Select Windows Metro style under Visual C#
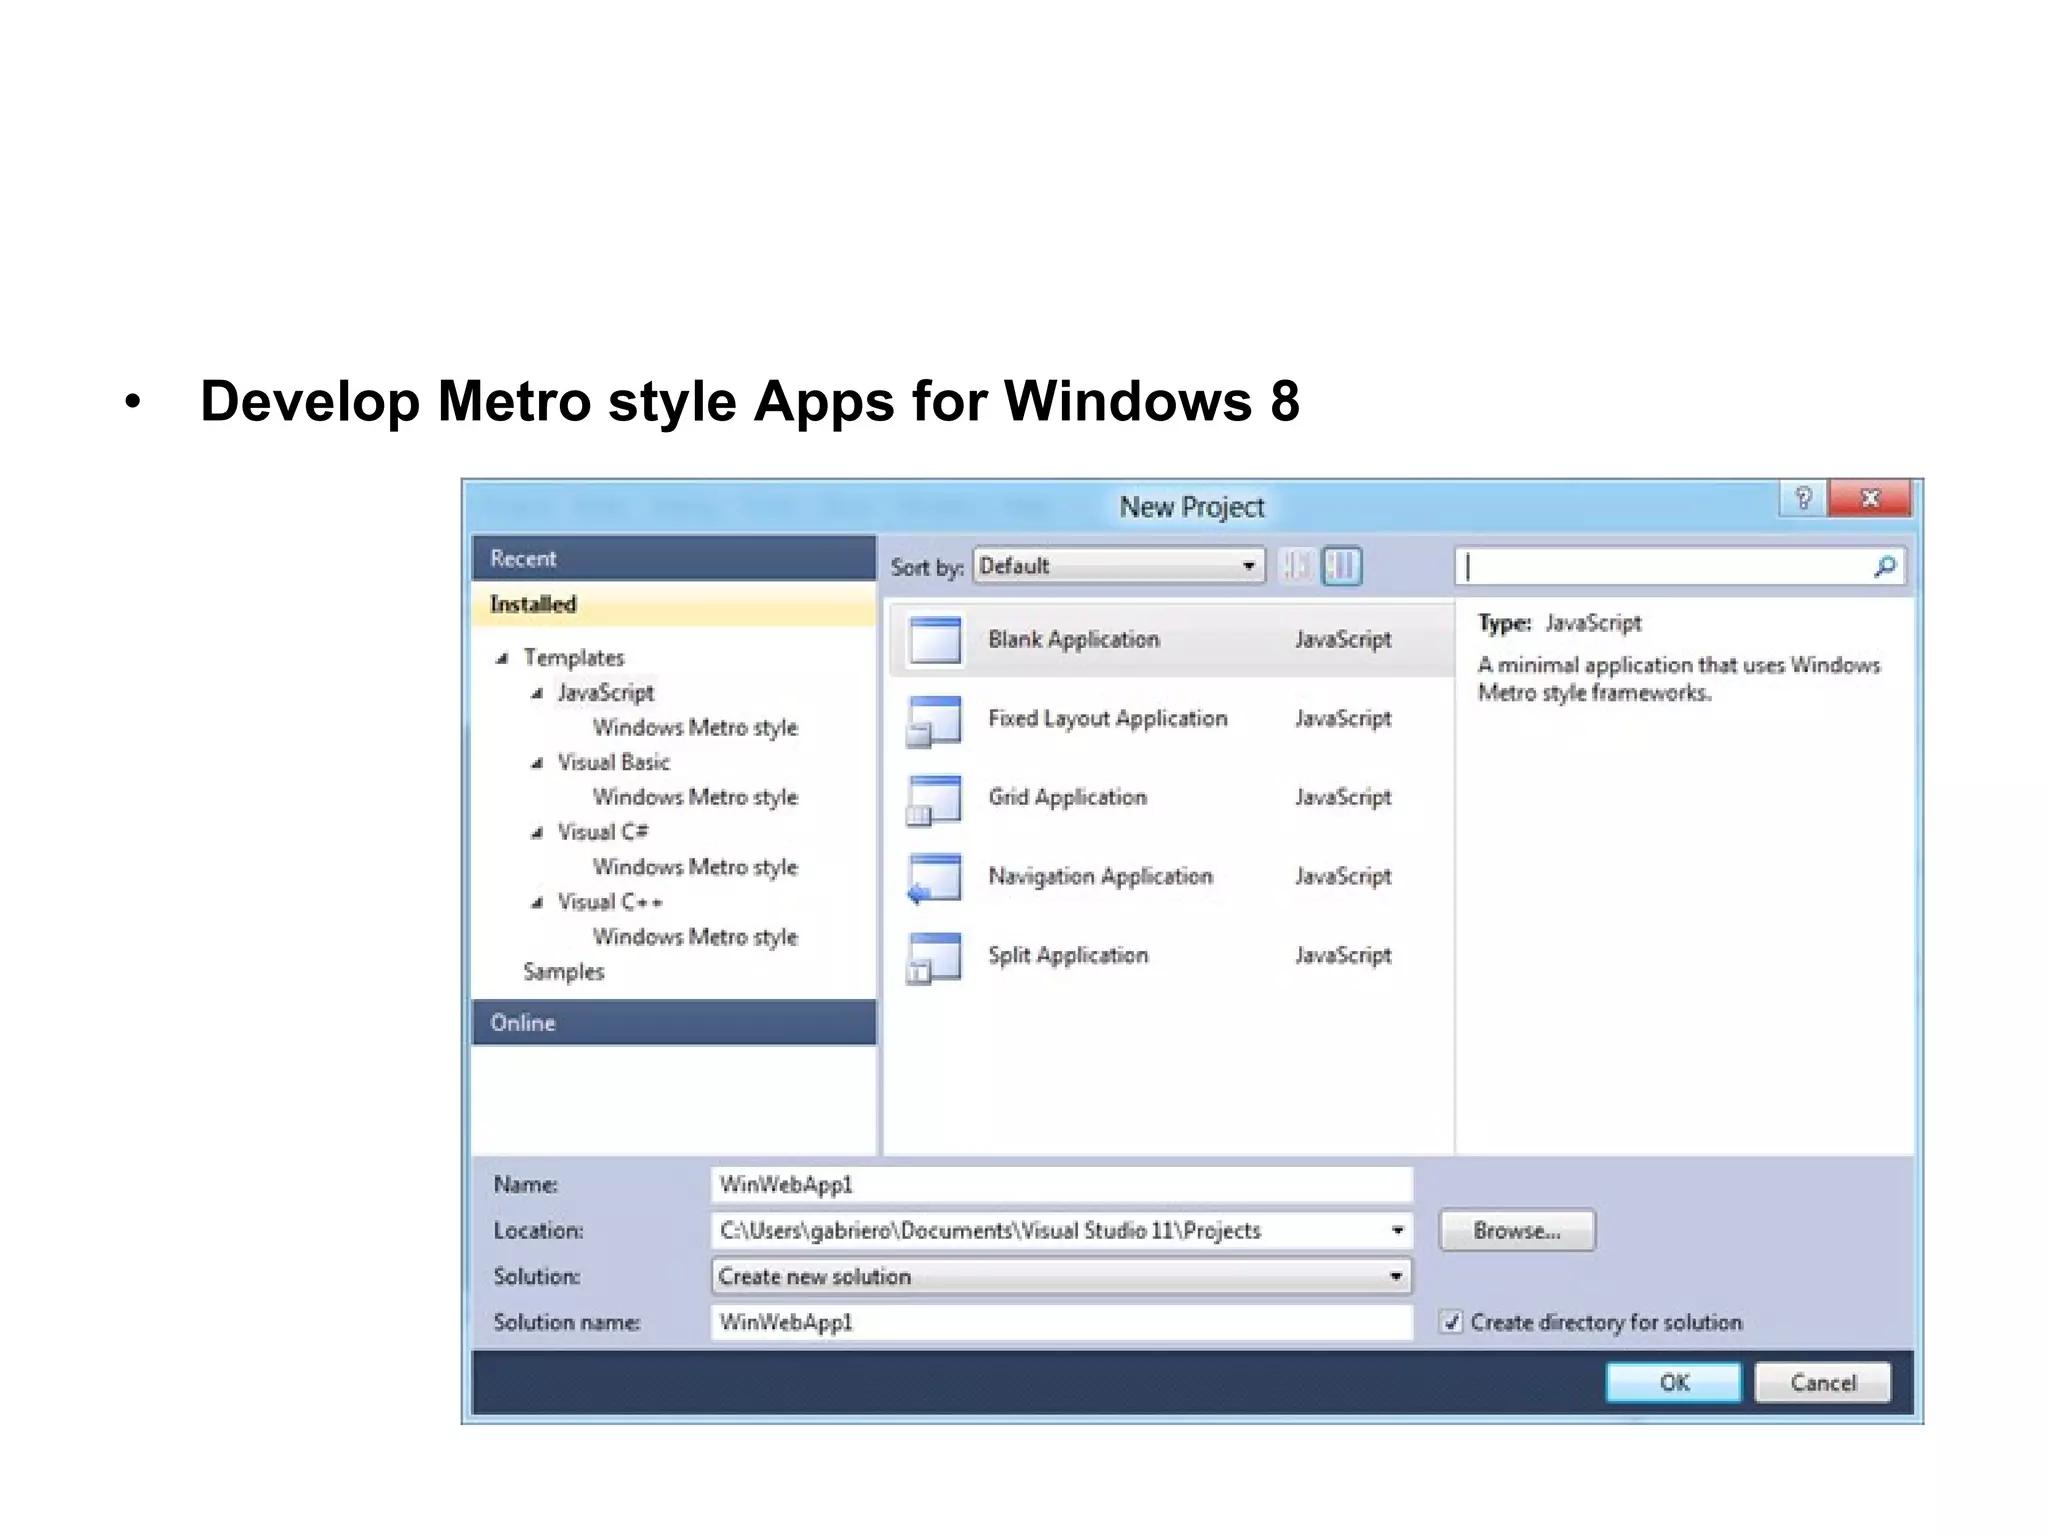 click(x=695, y=867)
